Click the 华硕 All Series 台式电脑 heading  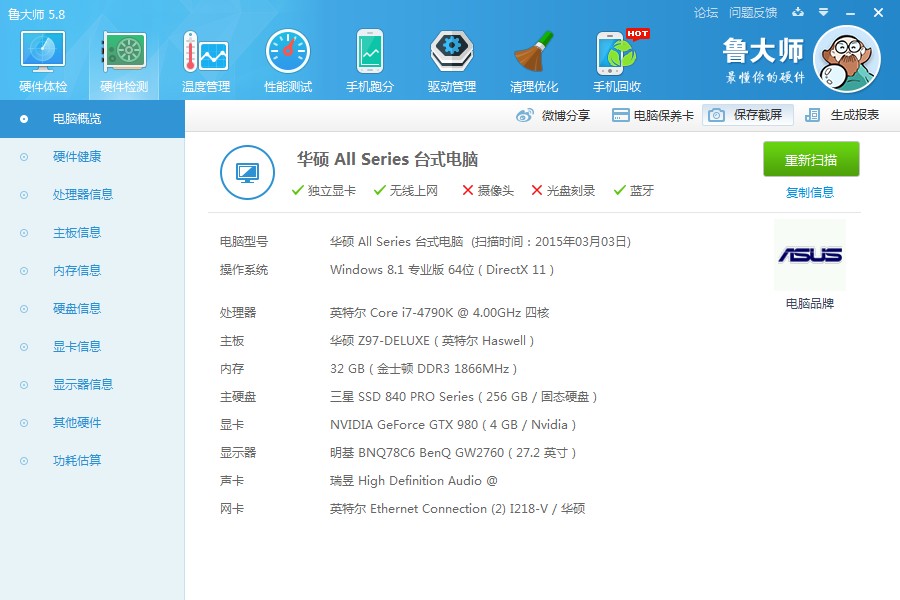[387, 159]
